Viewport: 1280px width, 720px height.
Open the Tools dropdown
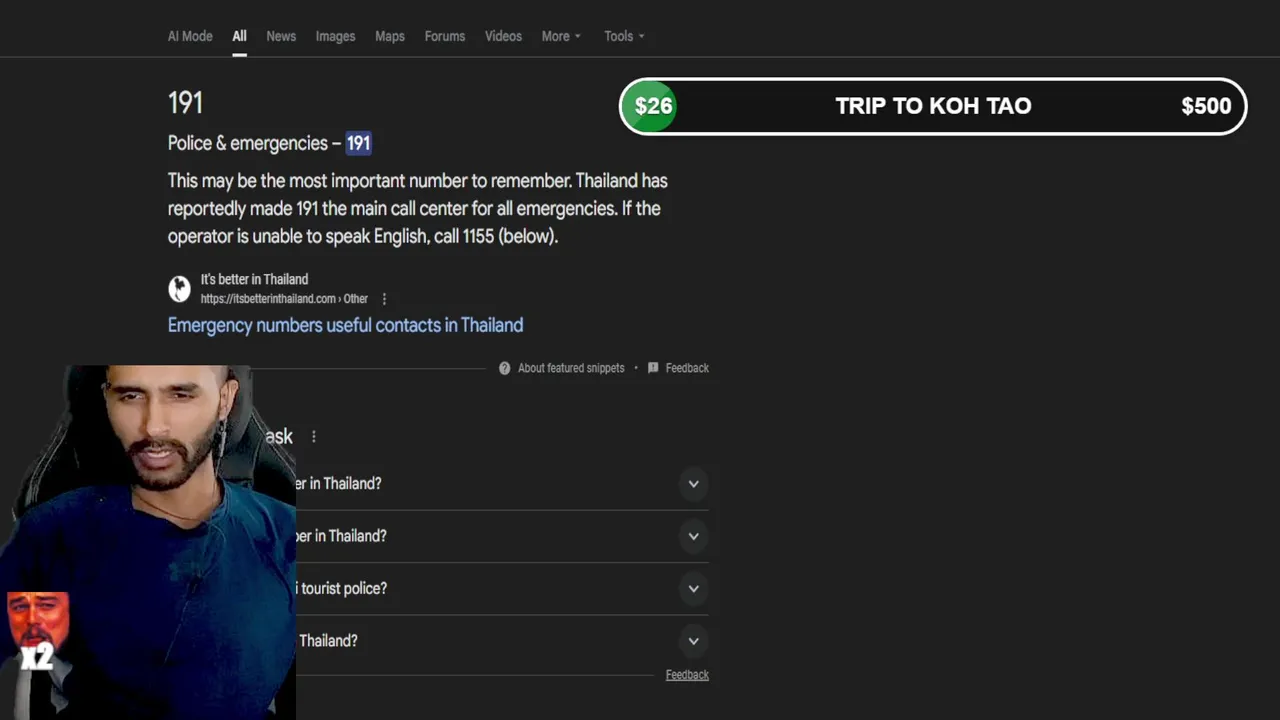pos(624,36)
